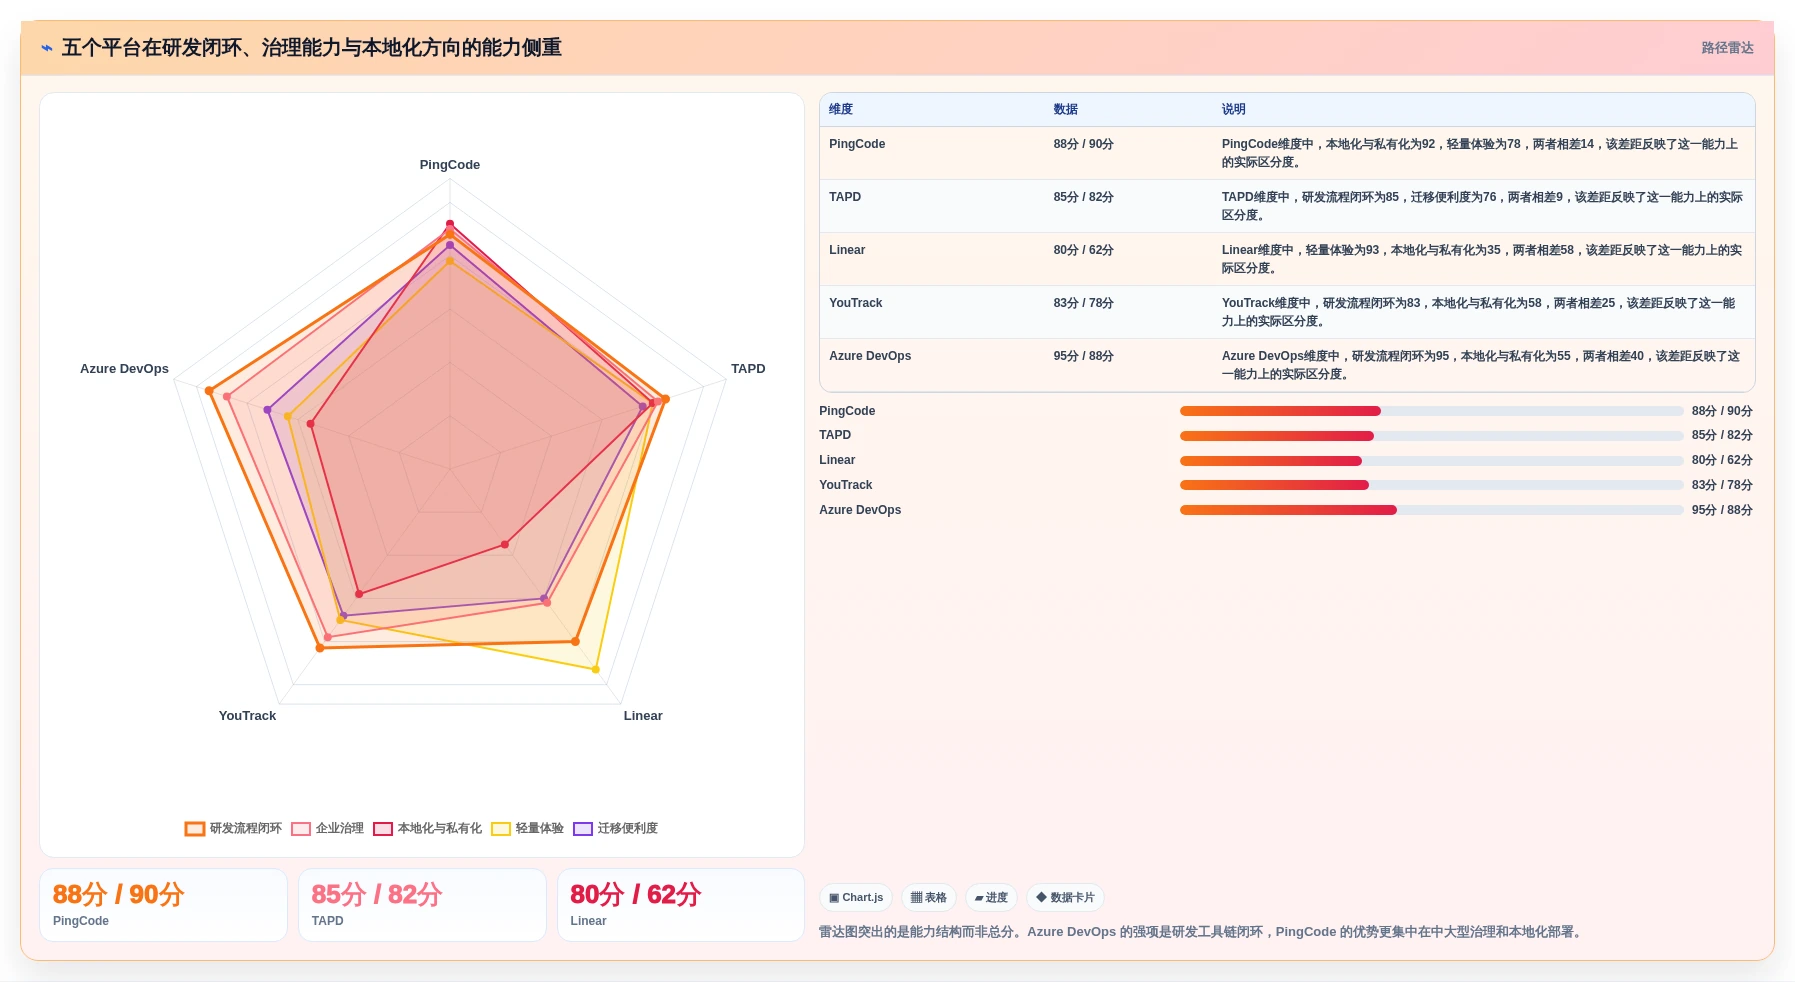Toggle the 企业治理 legend series
This screenshot has height=982, width=1795.
328,828
